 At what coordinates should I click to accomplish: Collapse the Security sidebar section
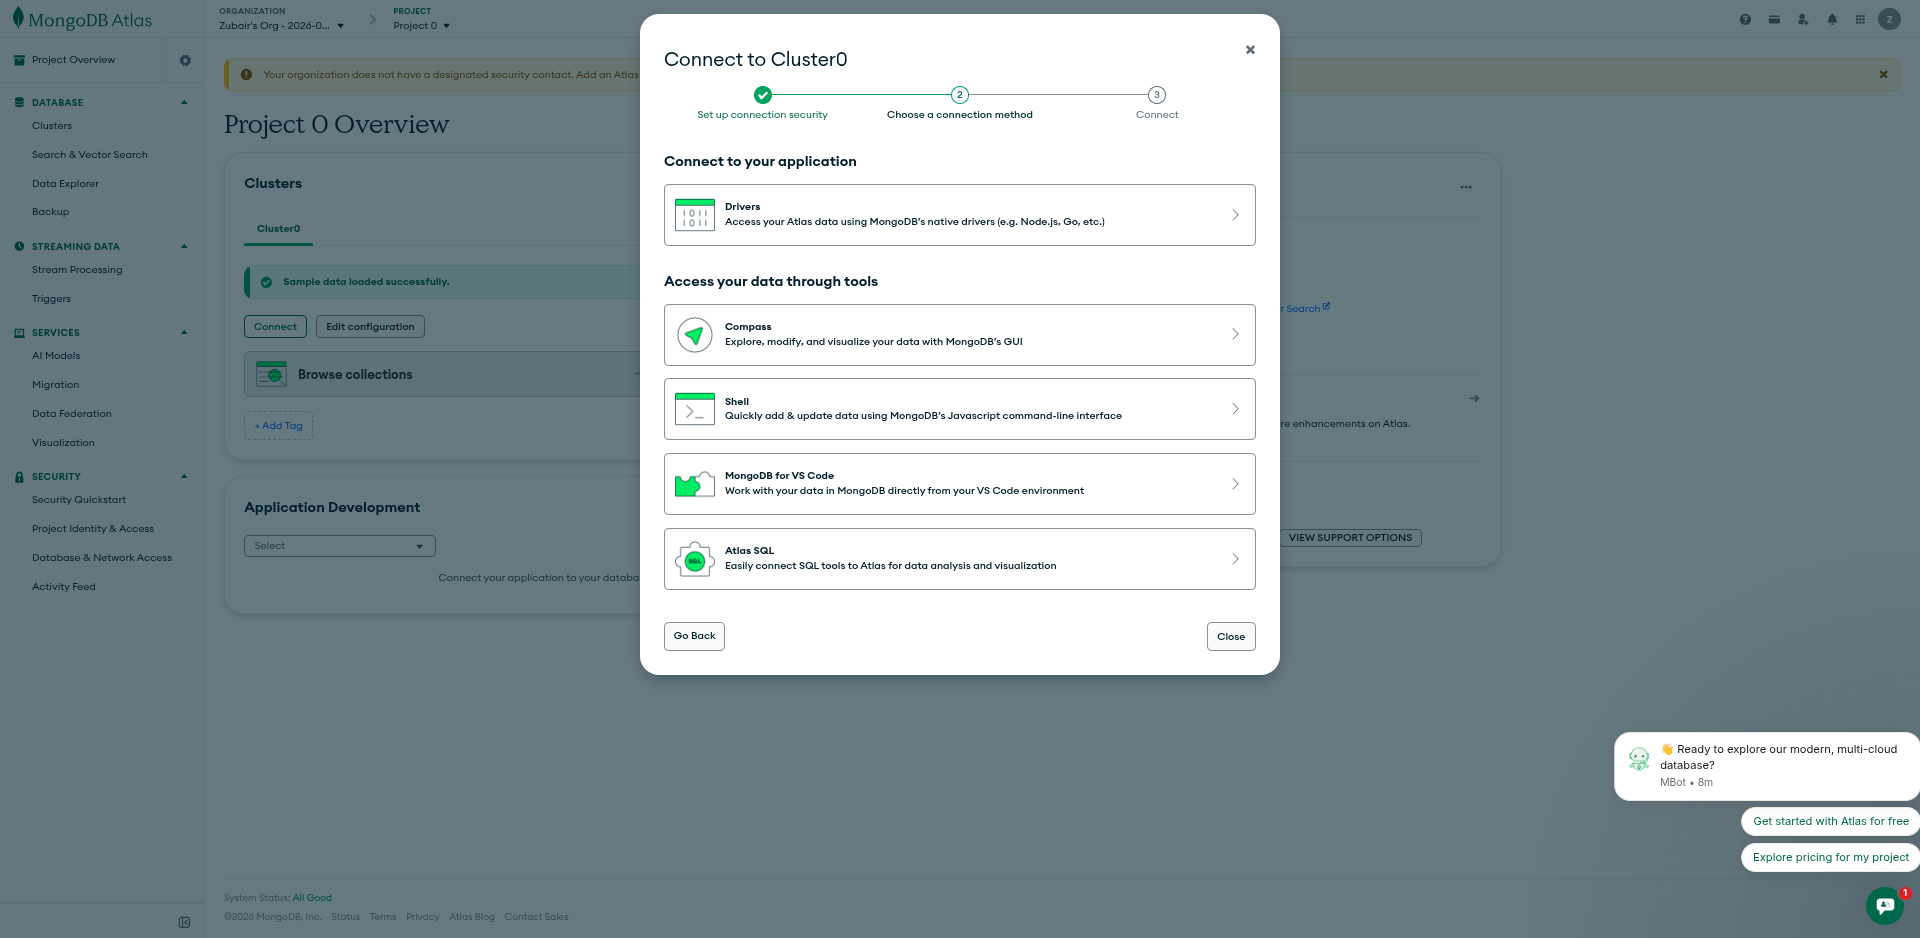(x=184, y=476)
